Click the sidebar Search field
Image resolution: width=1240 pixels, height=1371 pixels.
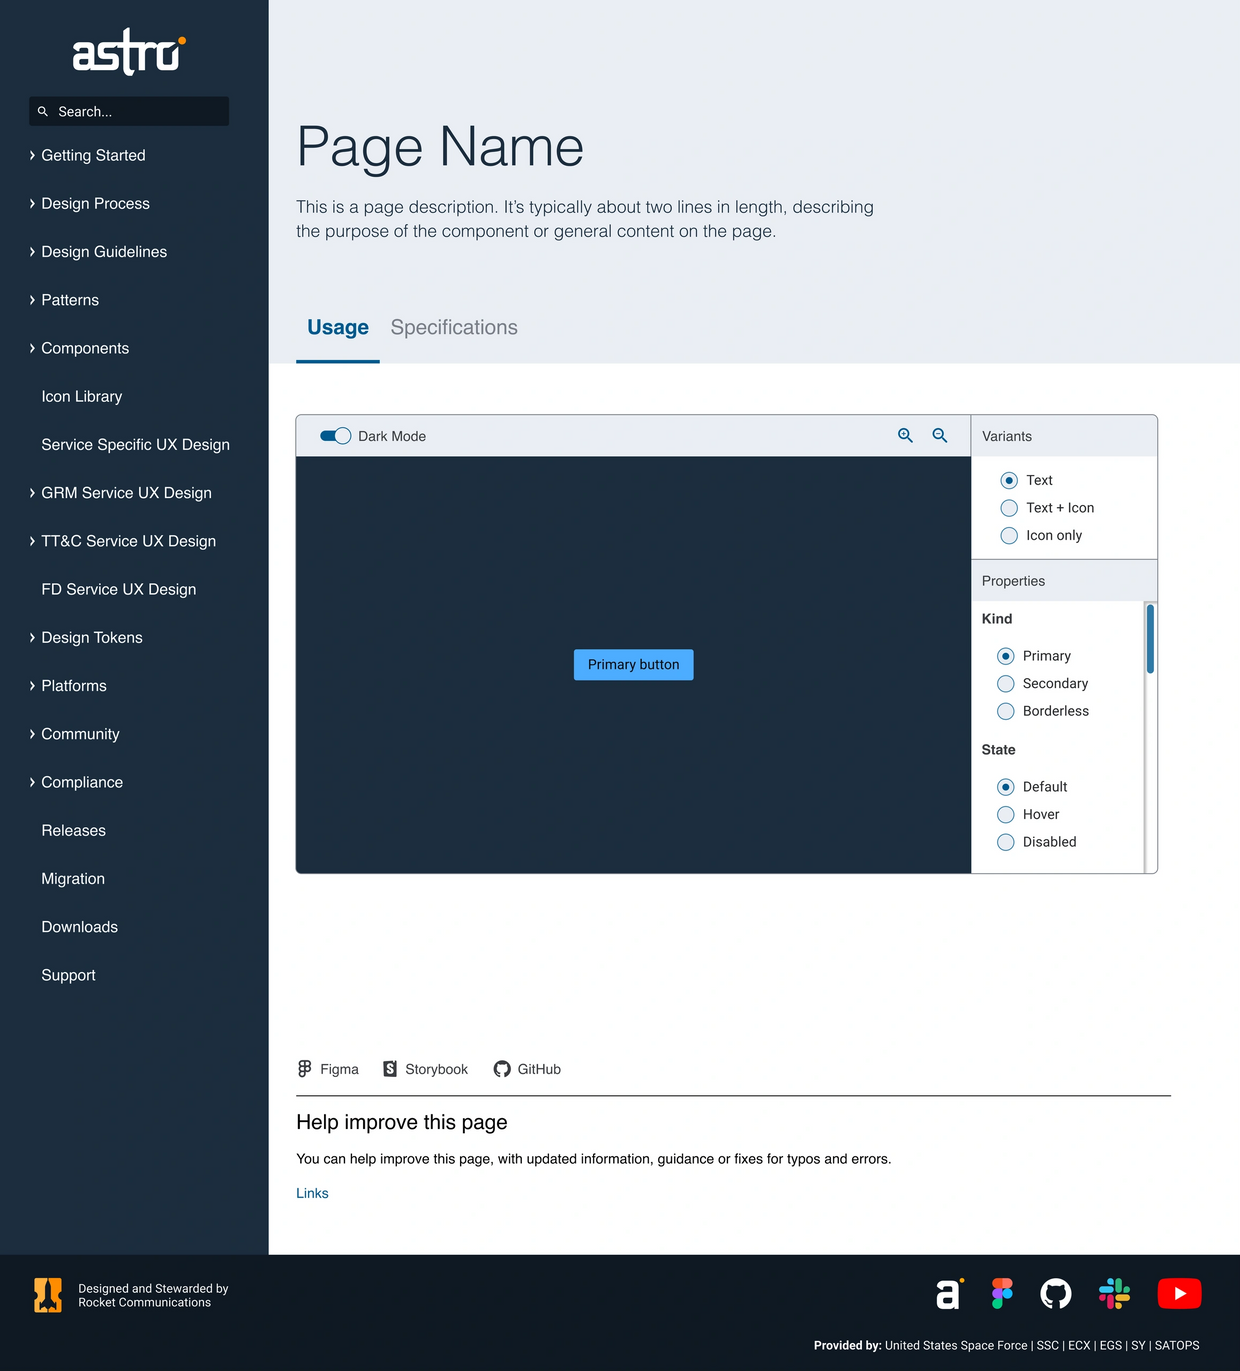point(130,112)
